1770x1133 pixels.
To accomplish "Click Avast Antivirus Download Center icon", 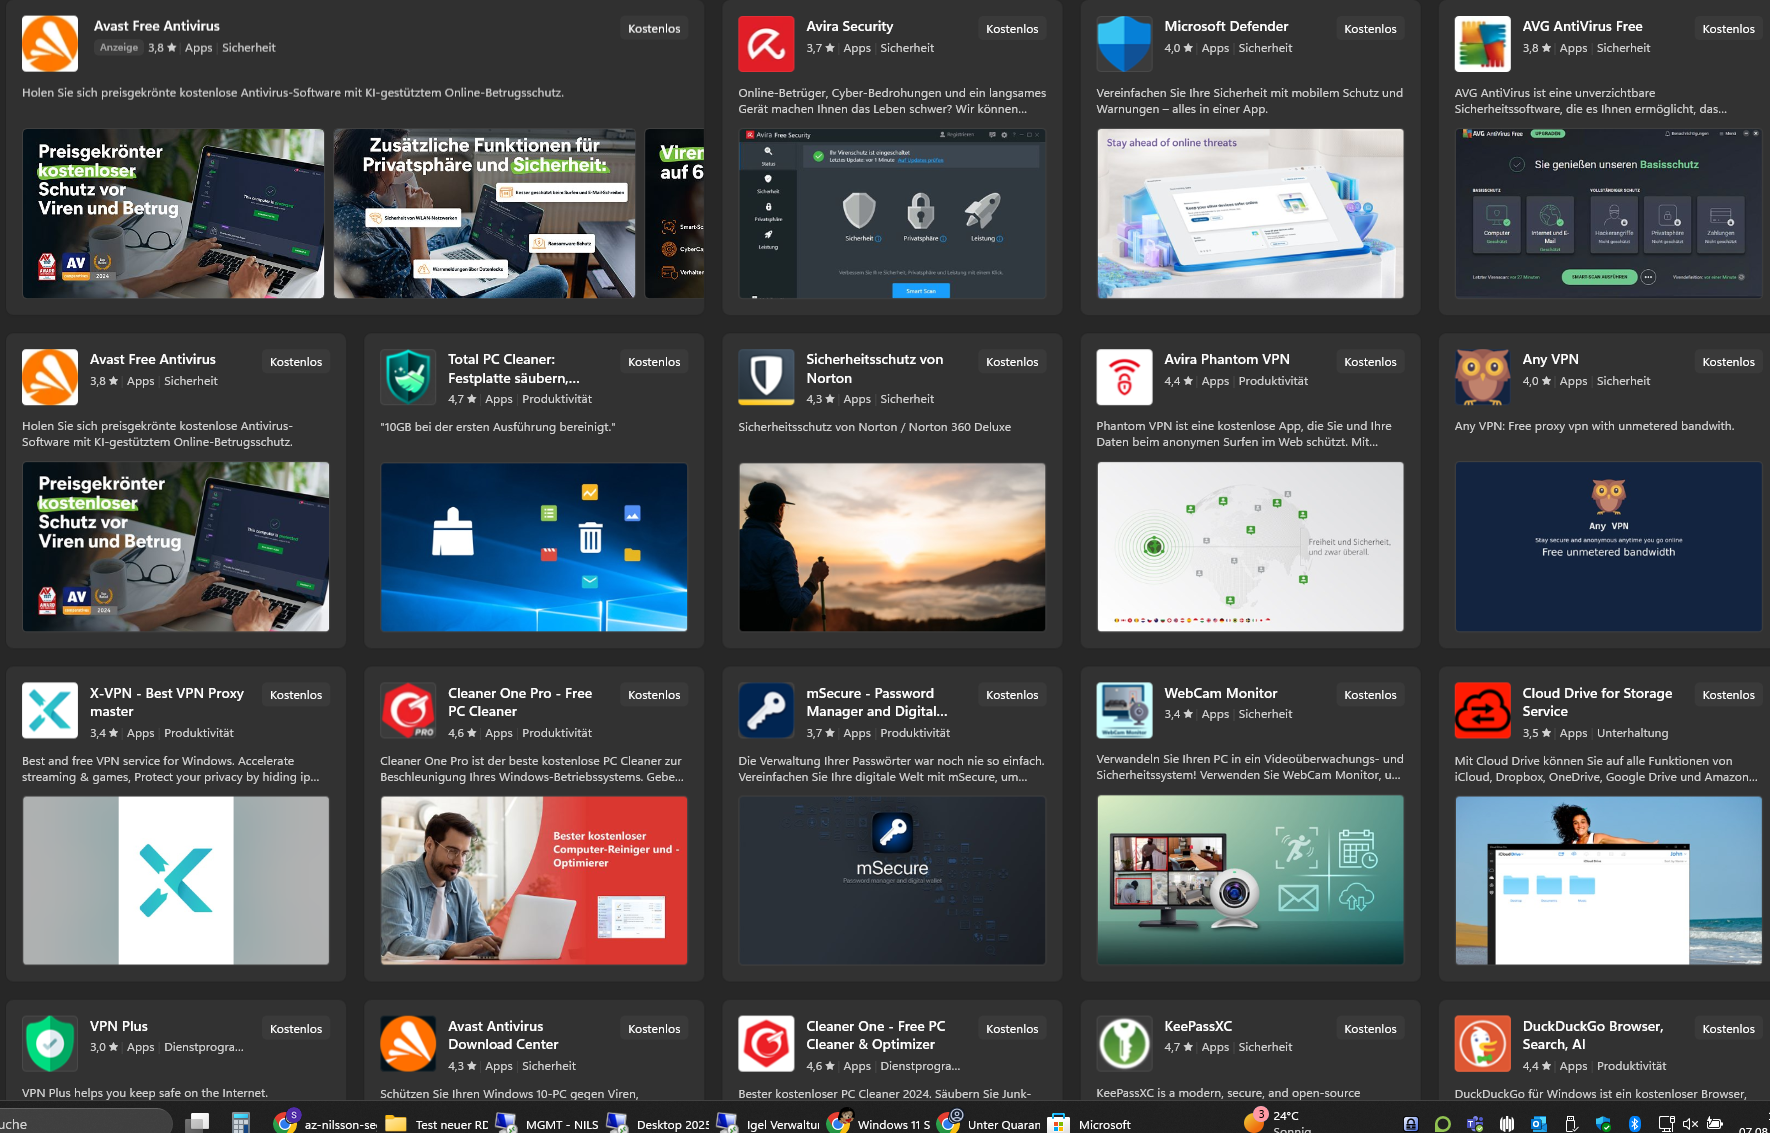I will [408, 1043].
